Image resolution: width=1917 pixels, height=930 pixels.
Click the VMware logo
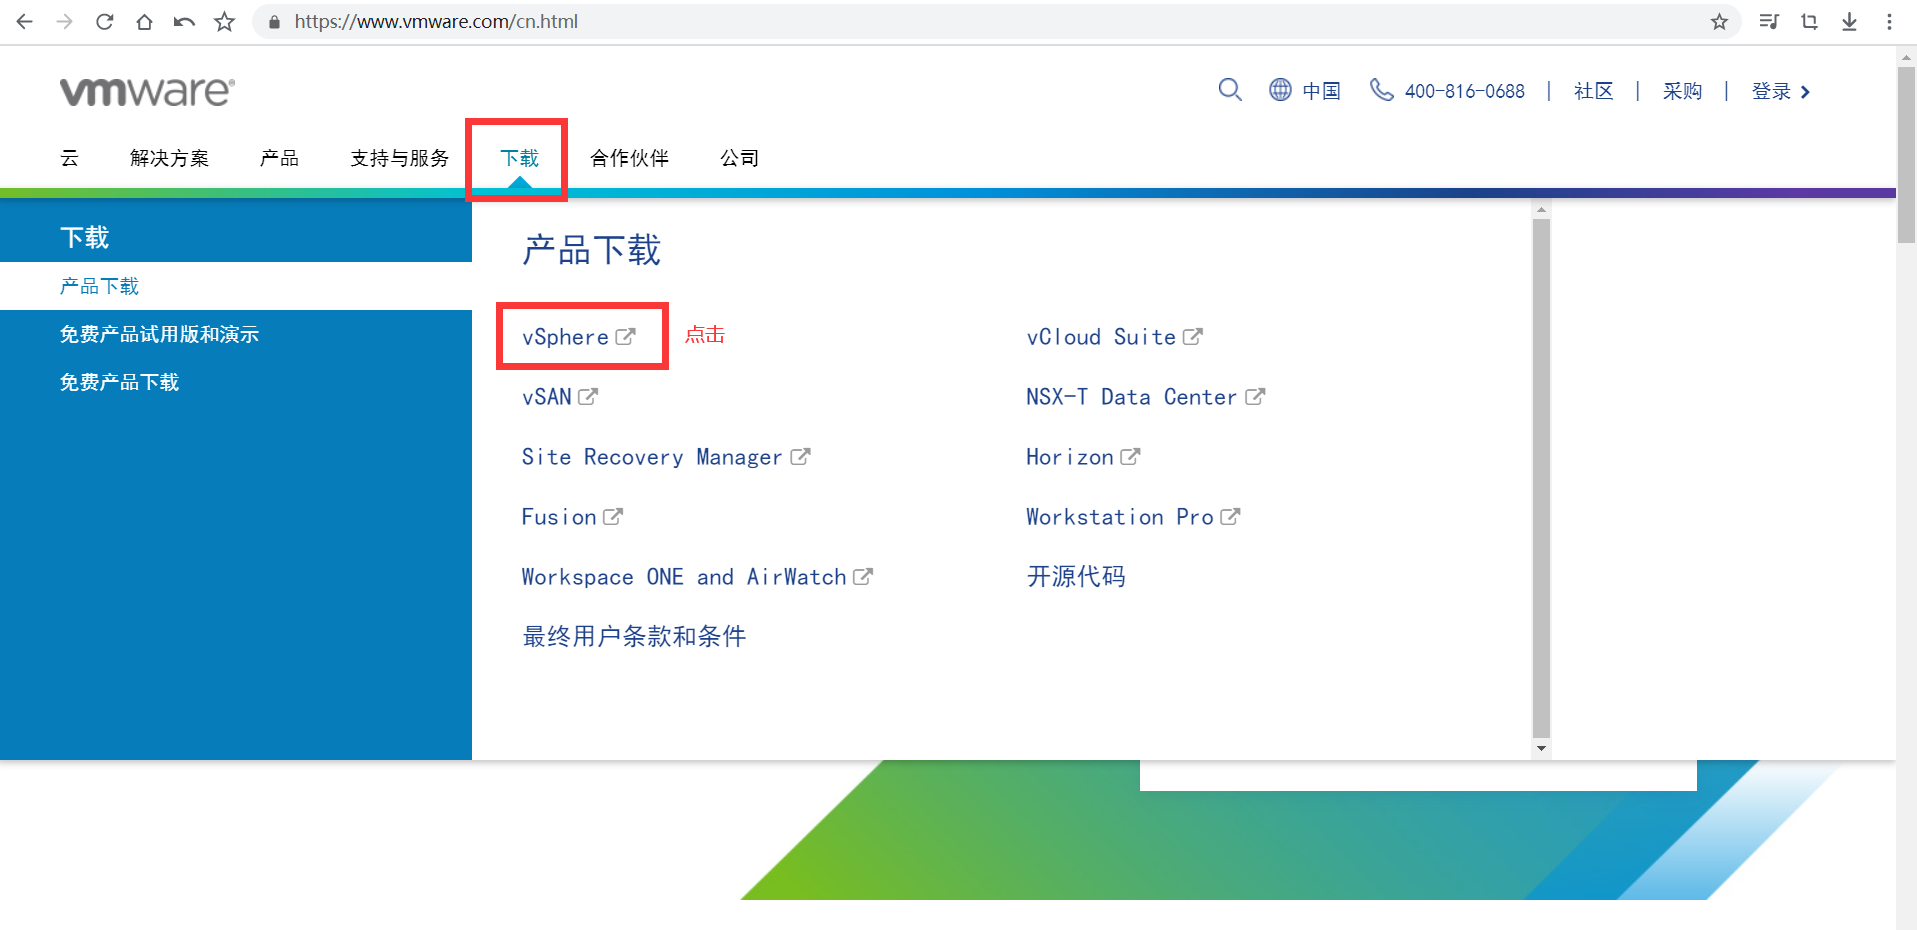click(x=148, y=91)
